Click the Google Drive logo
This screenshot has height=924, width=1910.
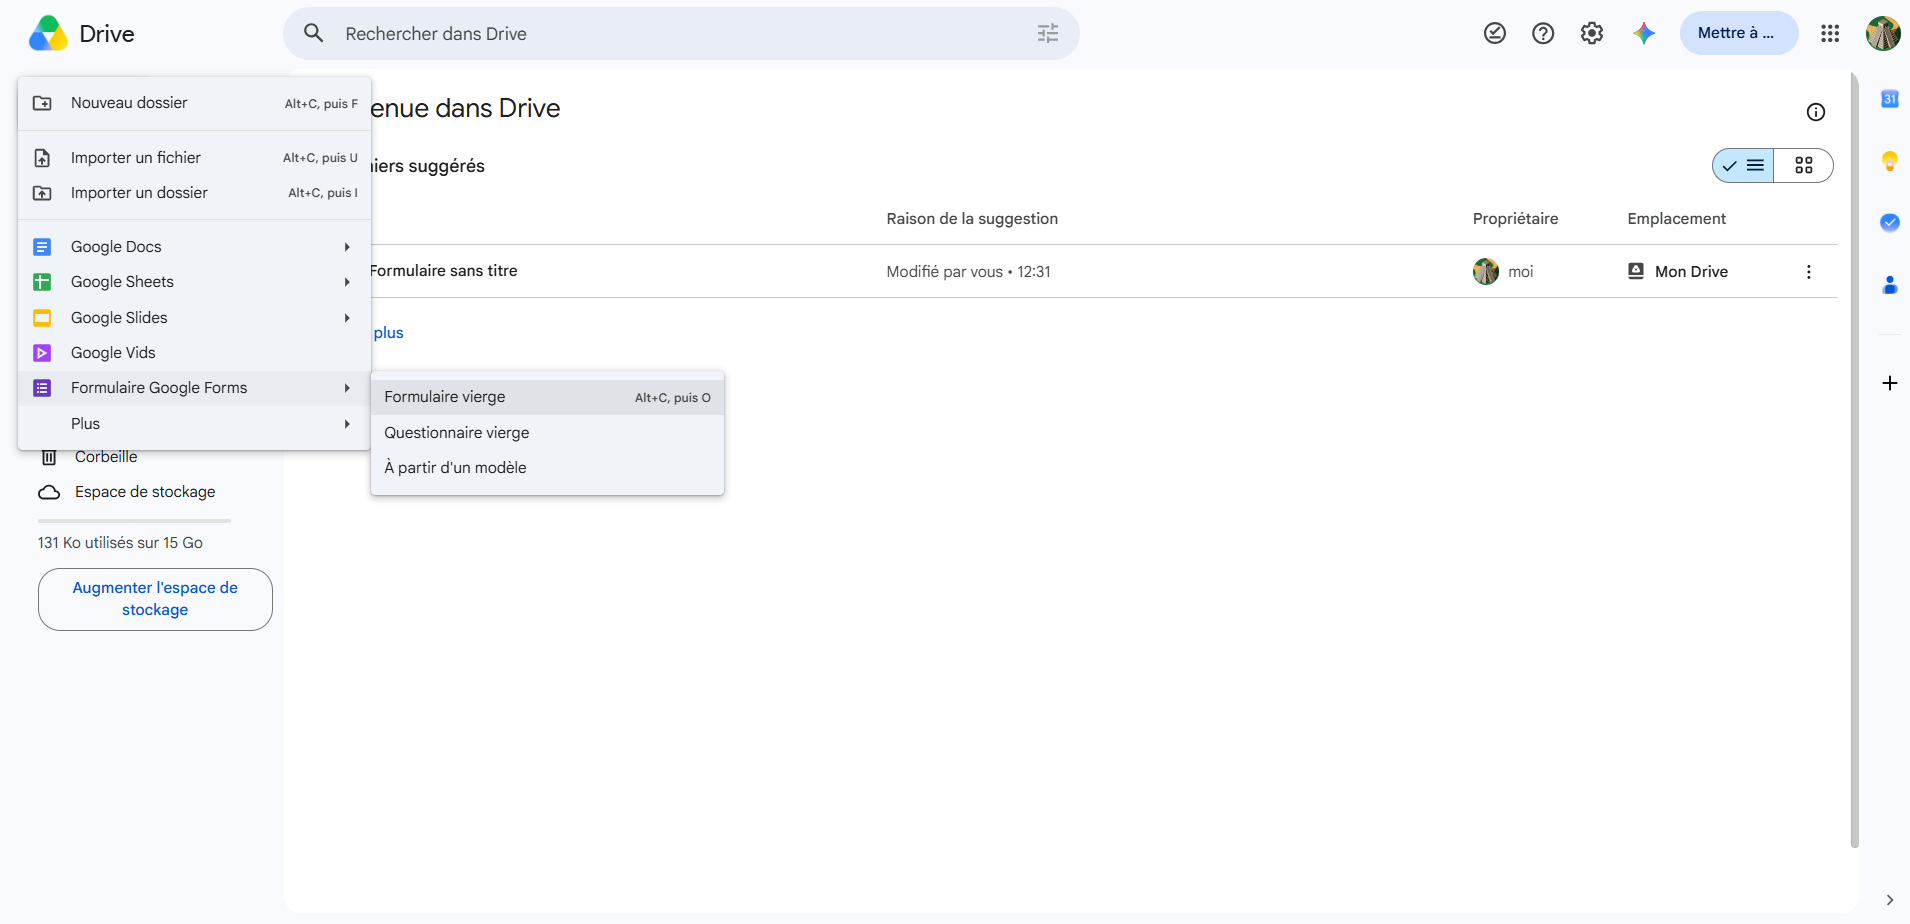coord(48,34)
